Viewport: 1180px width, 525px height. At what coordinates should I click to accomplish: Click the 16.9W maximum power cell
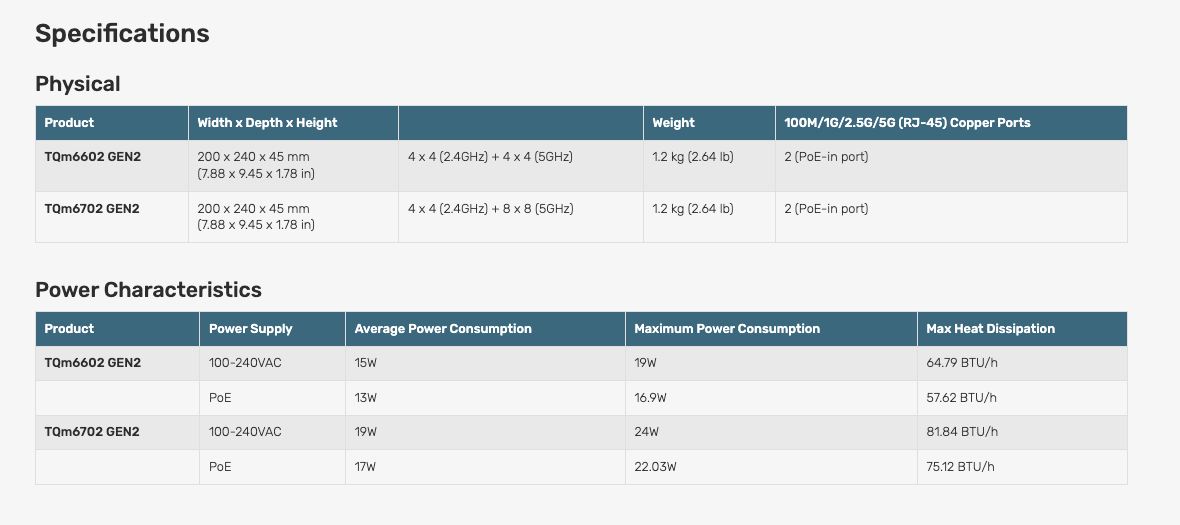(650, 398)
